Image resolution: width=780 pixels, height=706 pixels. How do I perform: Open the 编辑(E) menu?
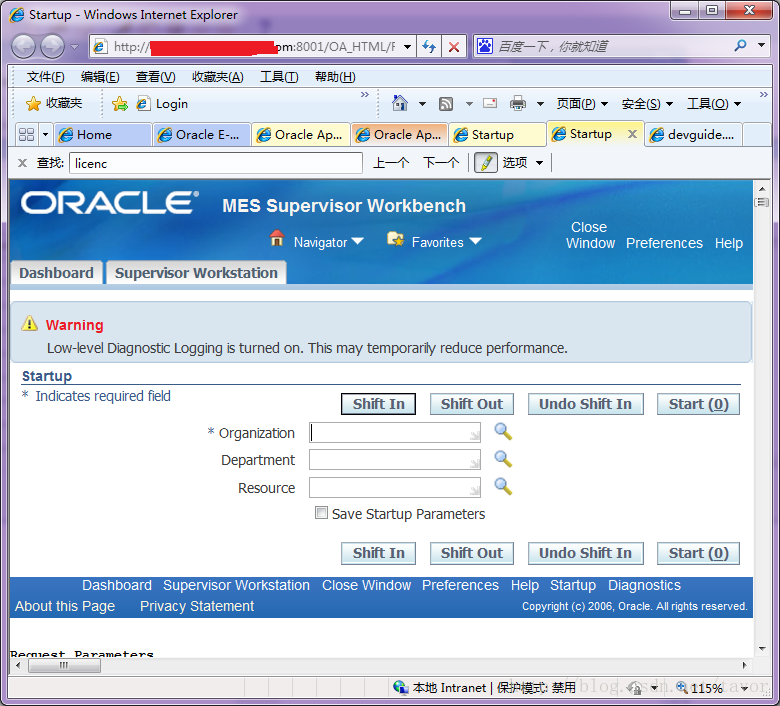pyautogui.click(x=100, y=77)
